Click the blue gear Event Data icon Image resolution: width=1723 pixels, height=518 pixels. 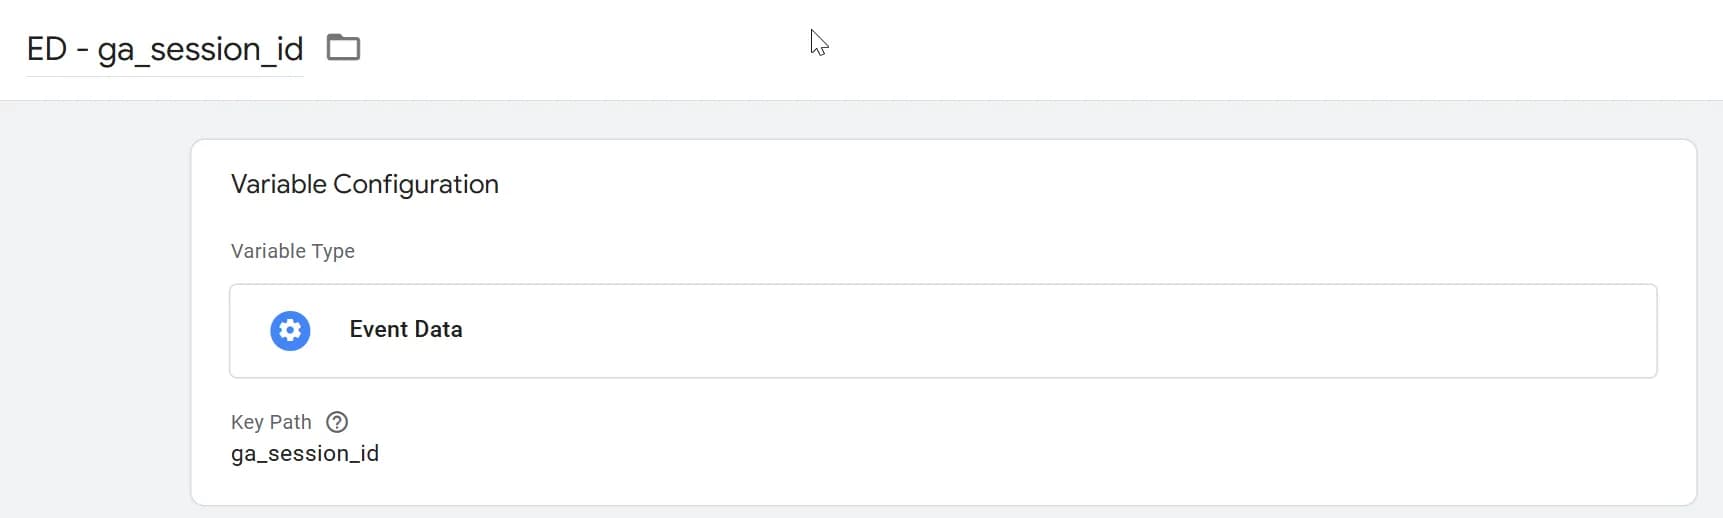point(290,330)
